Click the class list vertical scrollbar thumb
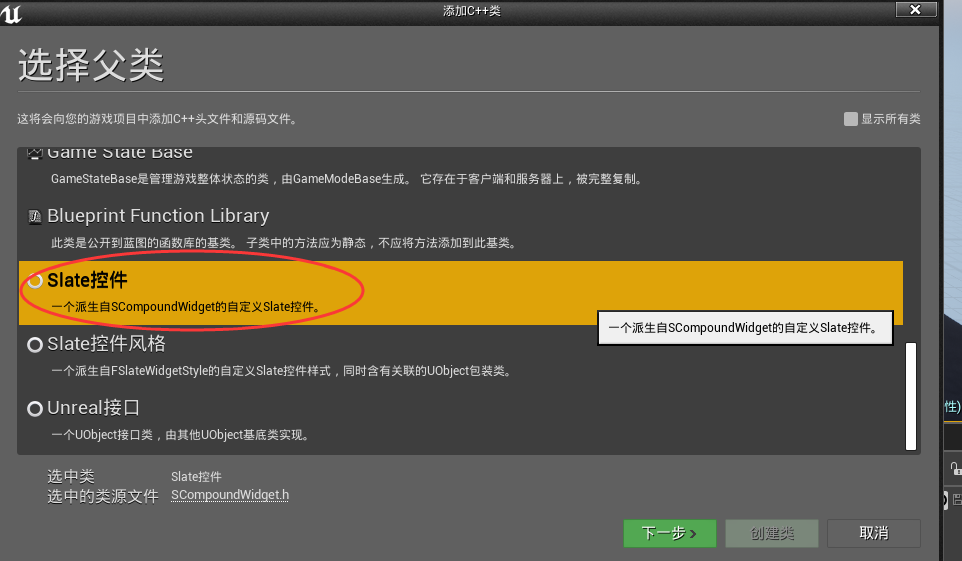 pos(910,397)
